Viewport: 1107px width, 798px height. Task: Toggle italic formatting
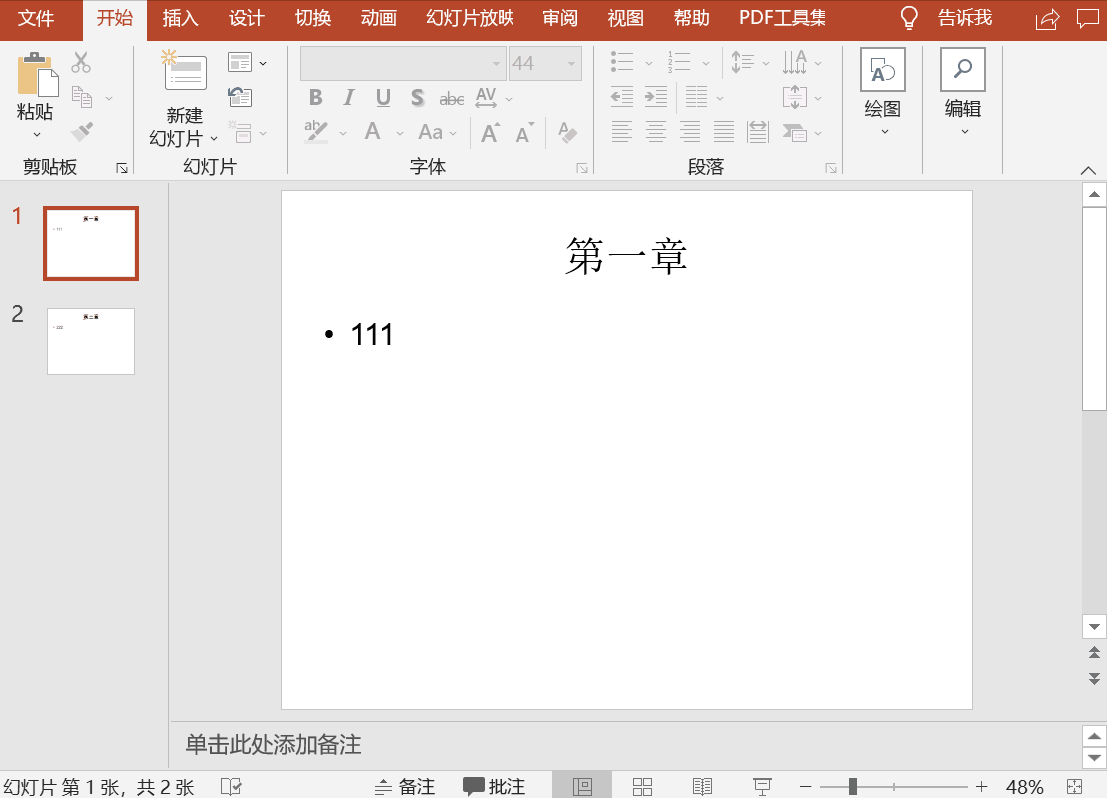tap(347, 98)
